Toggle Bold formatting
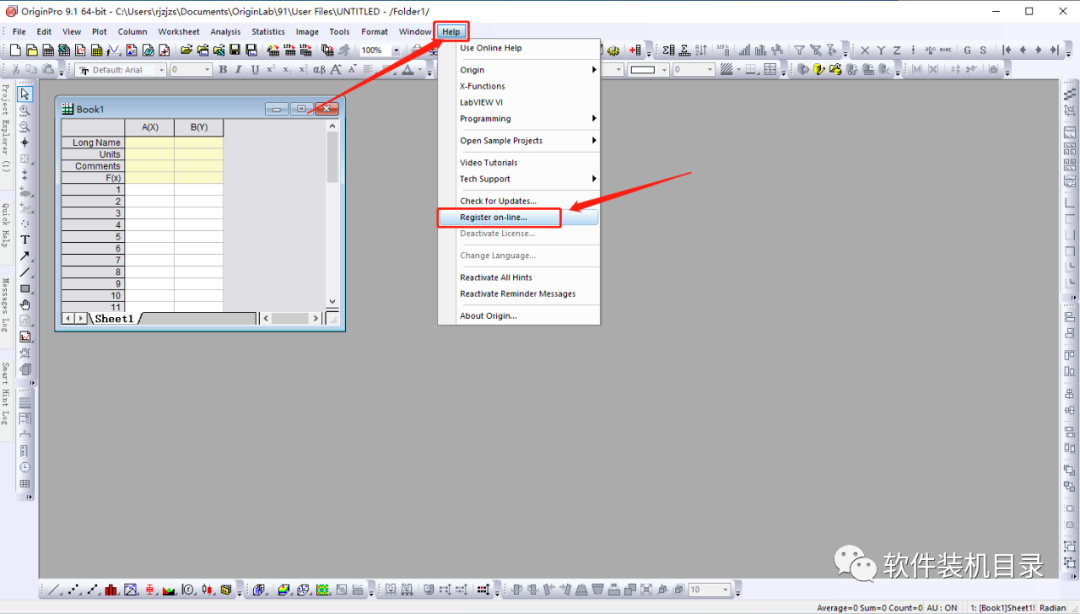The image size is (1080, 614). 223,70
